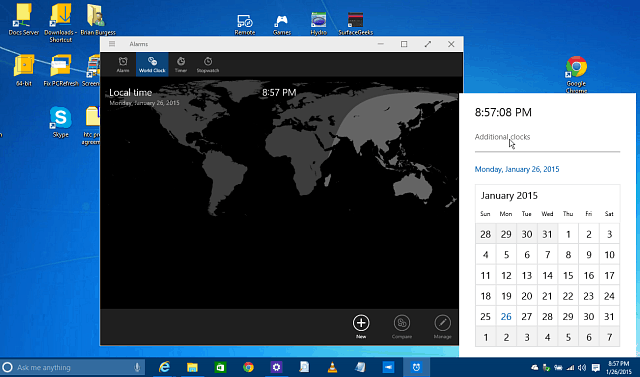Viewport: 640px width, 377px height.
Task: Open the Action Center notification icon
Action: [596, 368]
